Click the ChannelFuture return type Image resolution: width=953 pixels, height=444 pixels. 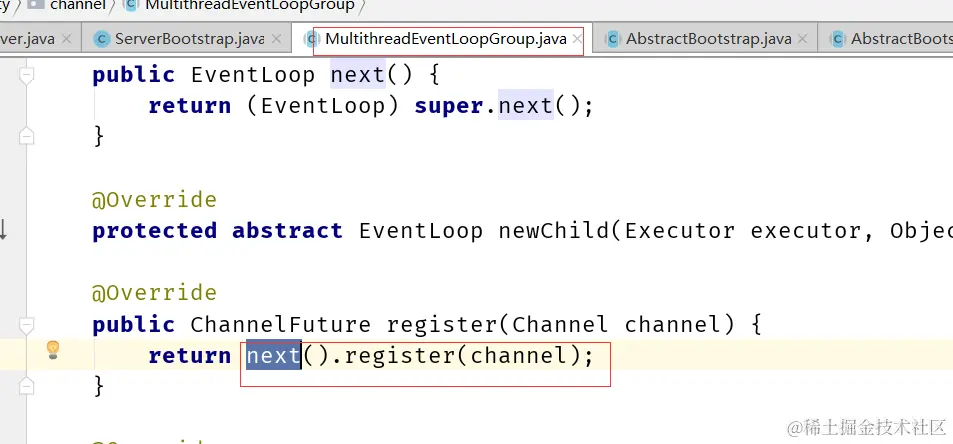281,324
